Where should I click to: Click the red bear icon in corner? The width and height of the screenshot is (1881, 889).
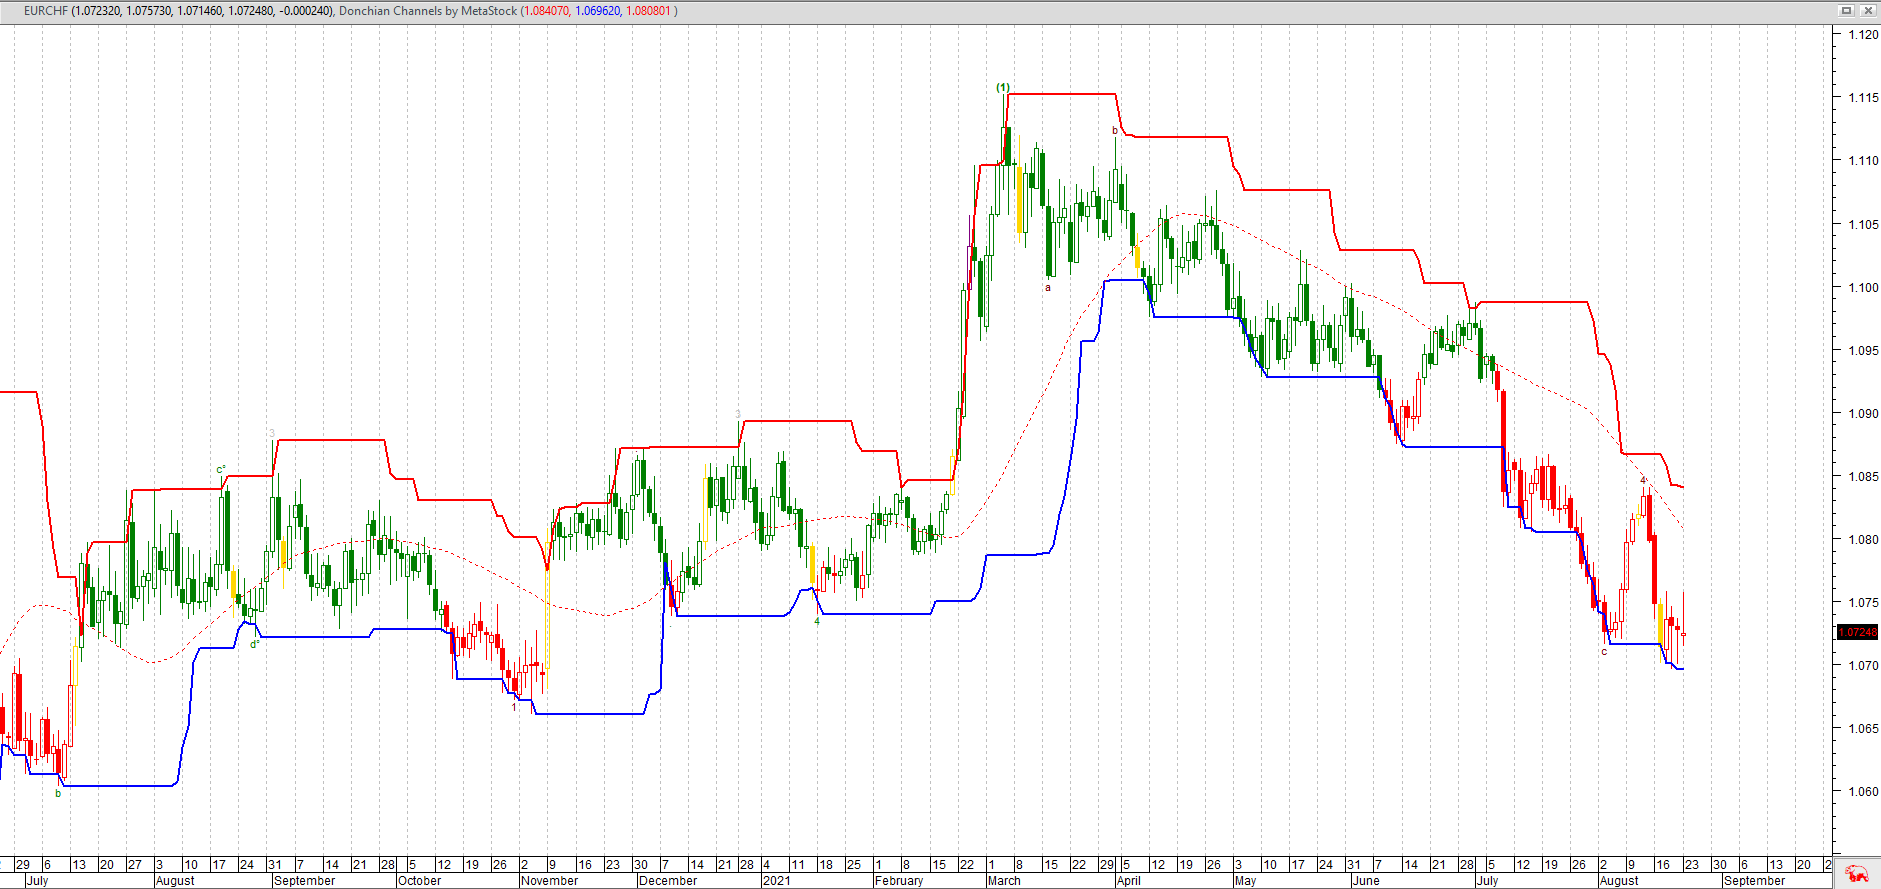click(1857, 874)
